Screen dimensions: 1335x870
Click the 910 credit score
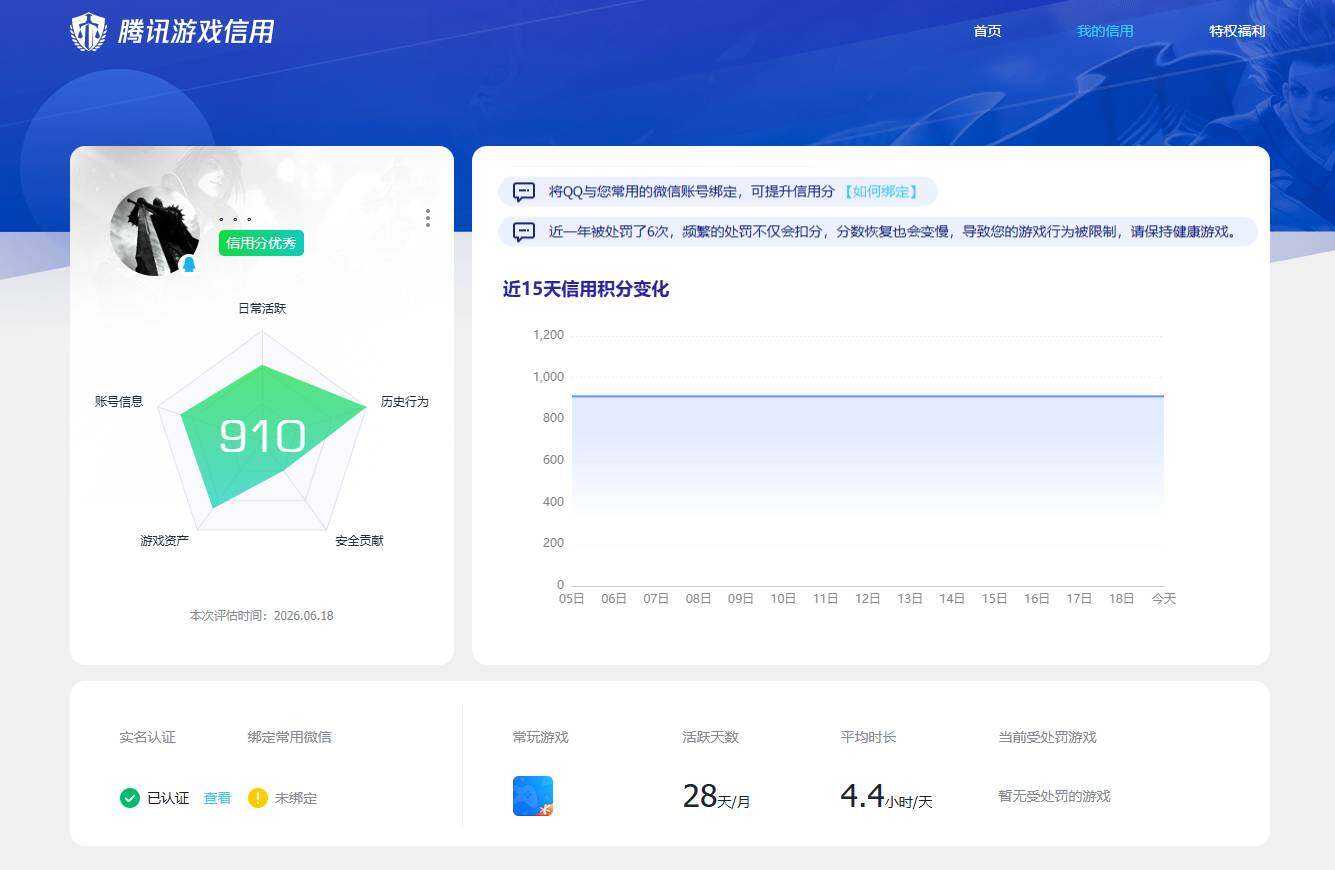262,437
